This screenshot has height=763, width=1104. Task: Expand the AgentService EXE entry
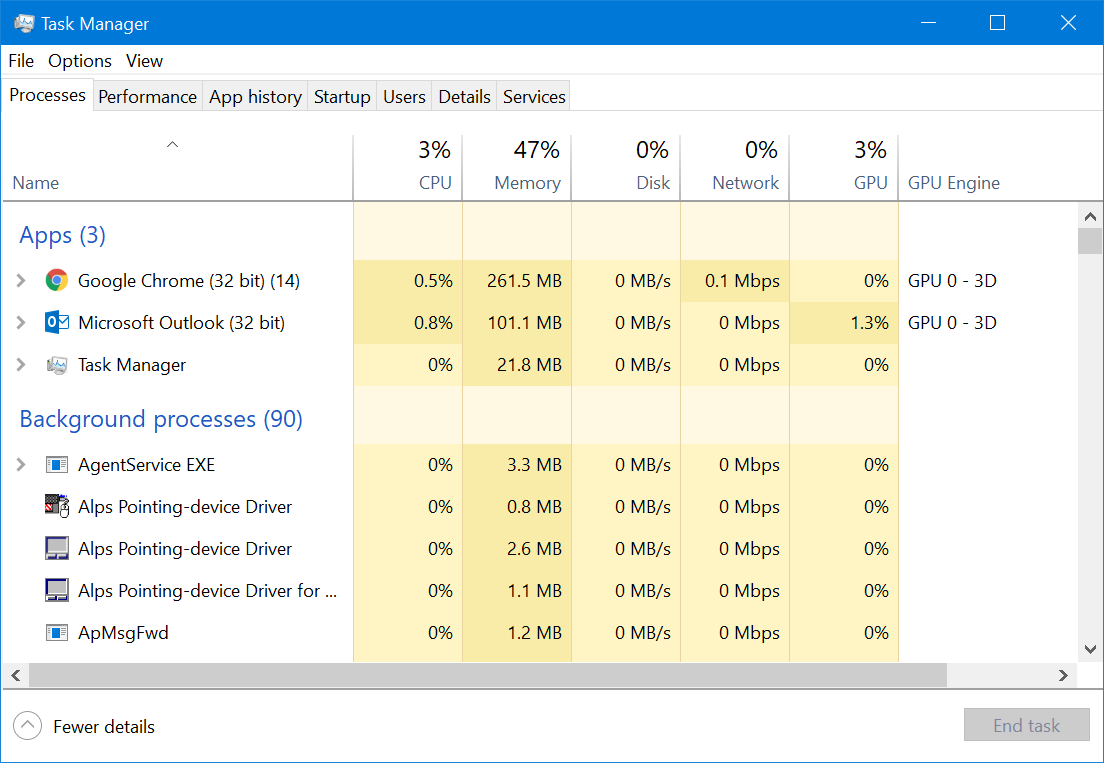pos(21,465)
